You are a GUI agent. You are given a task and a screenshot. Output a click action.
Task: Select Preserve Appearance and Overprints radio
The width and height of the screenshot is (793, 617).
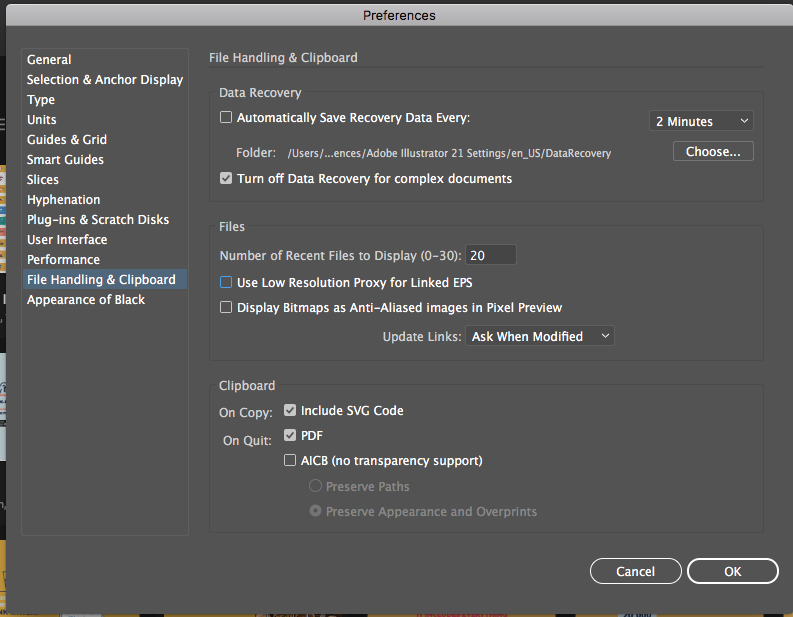click(316, 512)
